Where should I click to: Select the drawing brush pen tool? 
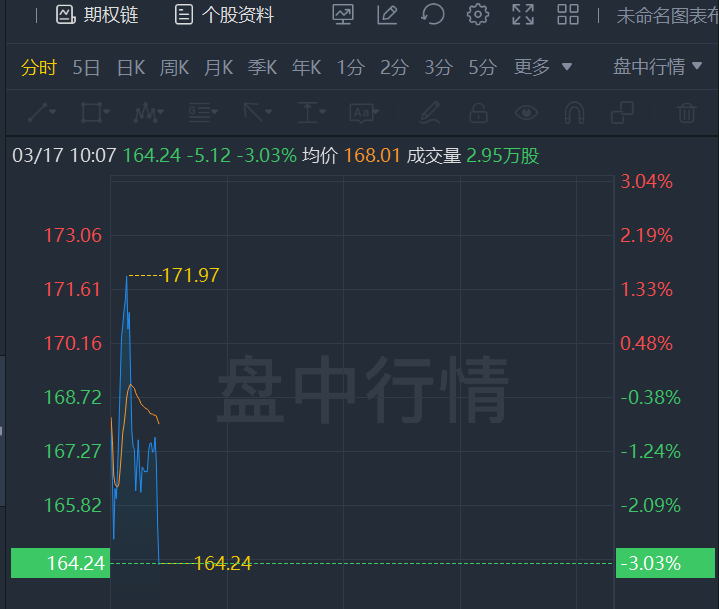[x=430, y=113]
